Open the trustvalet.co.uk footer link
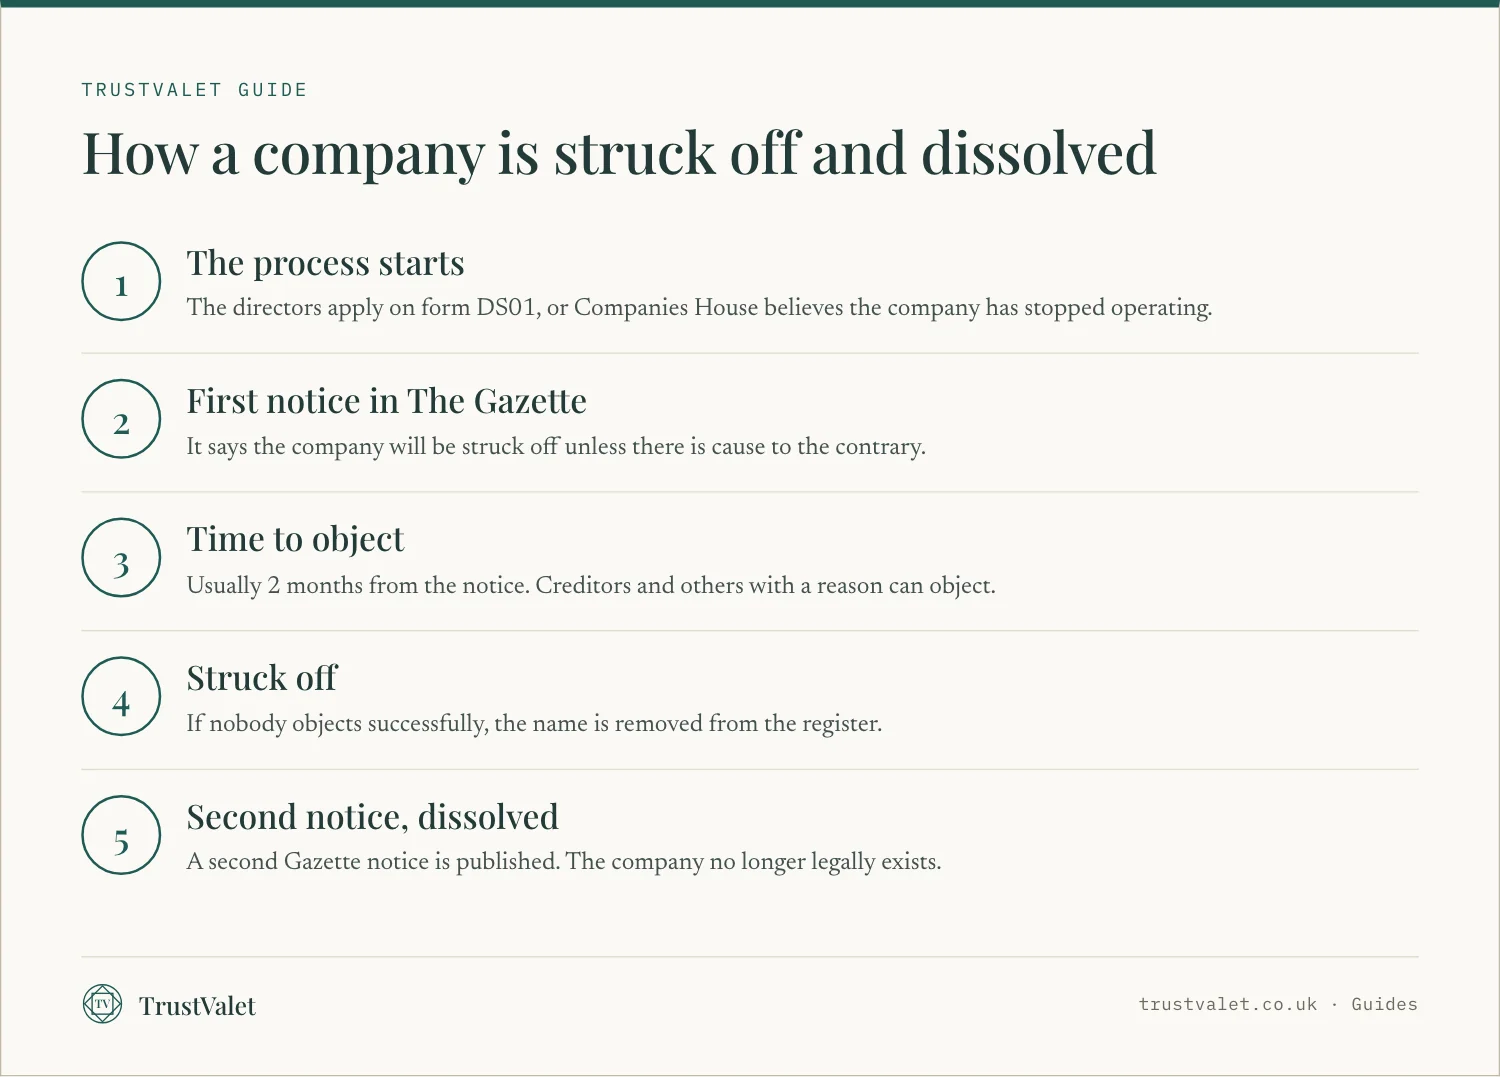 1228,1004
